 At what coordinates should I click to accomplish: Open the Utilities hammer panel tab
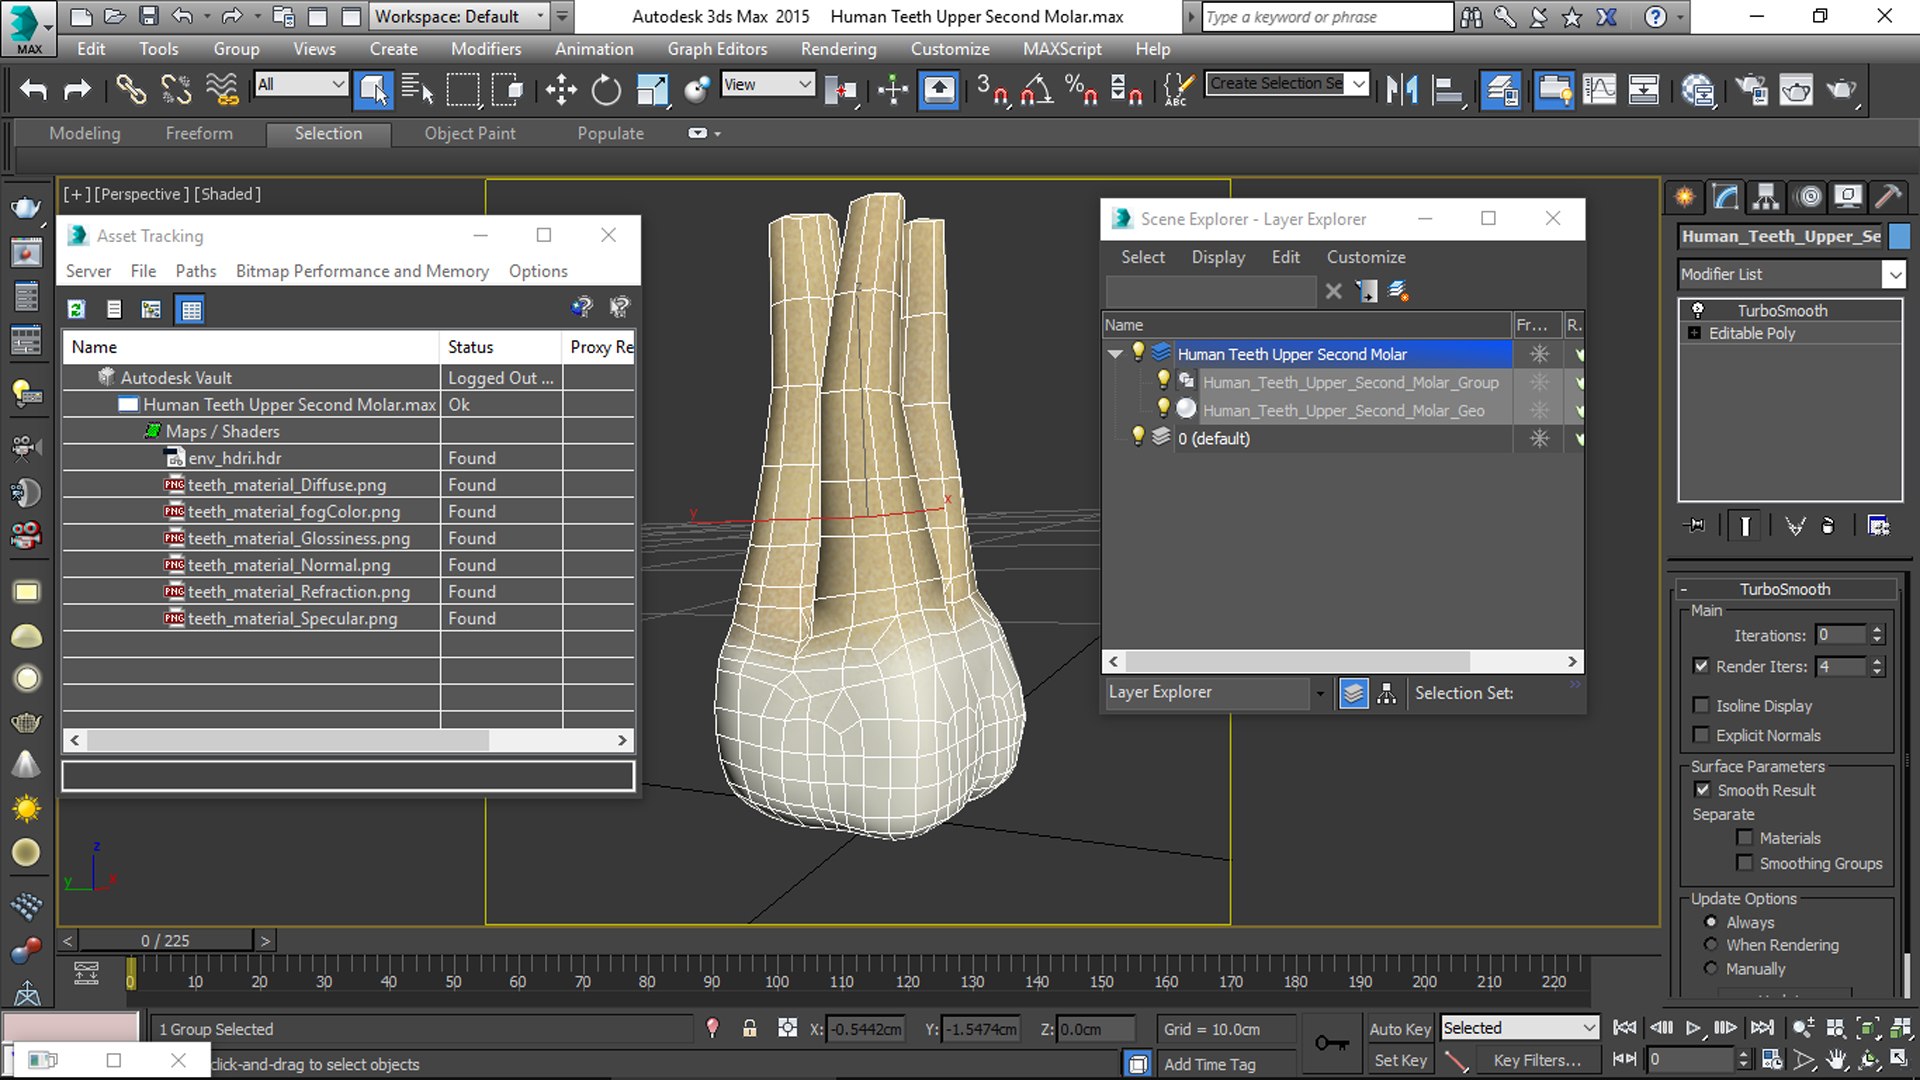tap(1888, 196)
